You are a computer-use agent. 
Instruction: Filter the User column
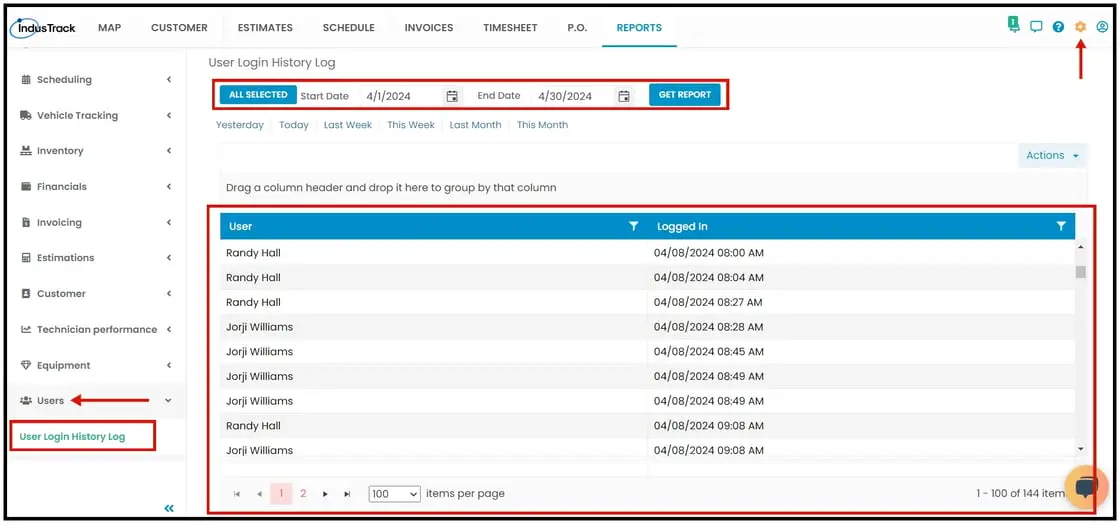tap(633, 226)
